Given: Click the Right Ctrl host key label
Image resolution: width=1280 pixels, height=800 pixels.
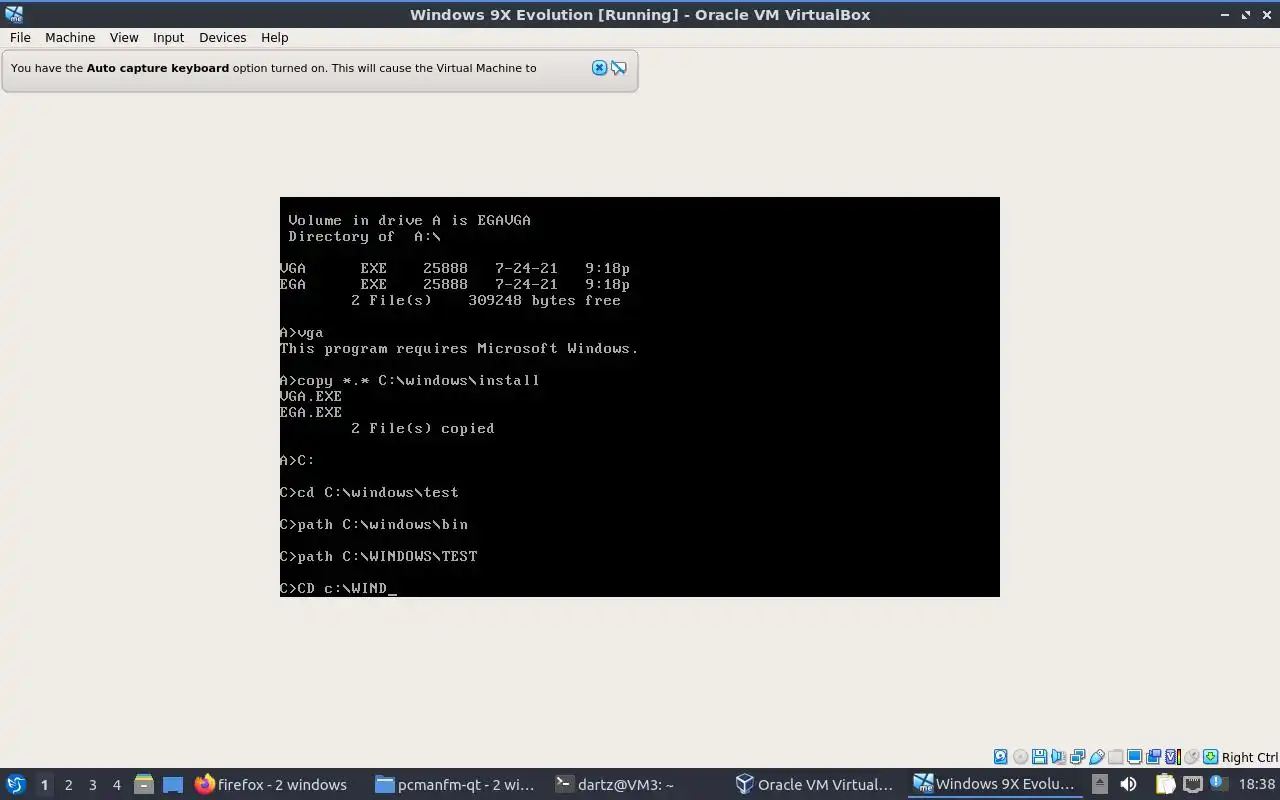Looking at the screenshot, I should click(1250, 757).
